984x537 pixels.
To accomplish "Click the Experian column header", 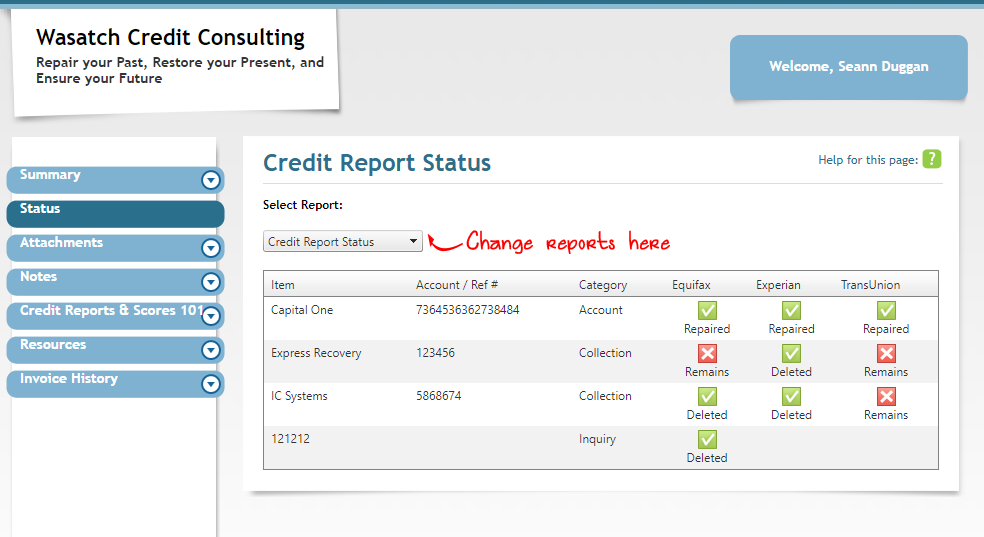I will [778, 285].
